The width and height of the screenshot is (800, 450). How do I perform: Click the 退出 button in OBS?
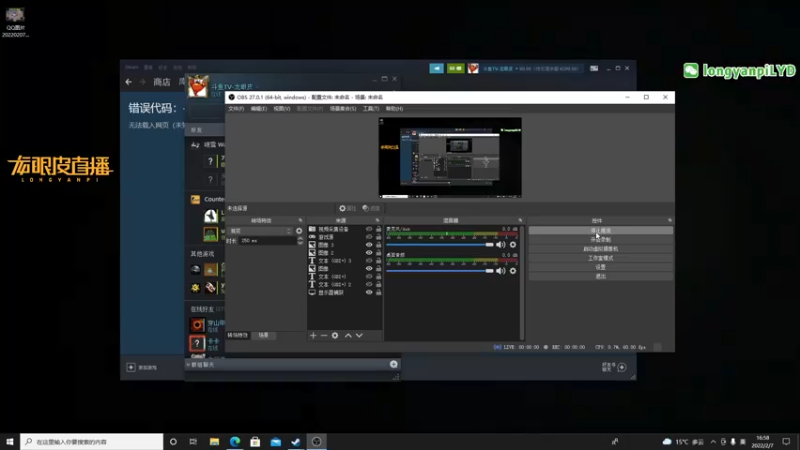click(601, 277)
